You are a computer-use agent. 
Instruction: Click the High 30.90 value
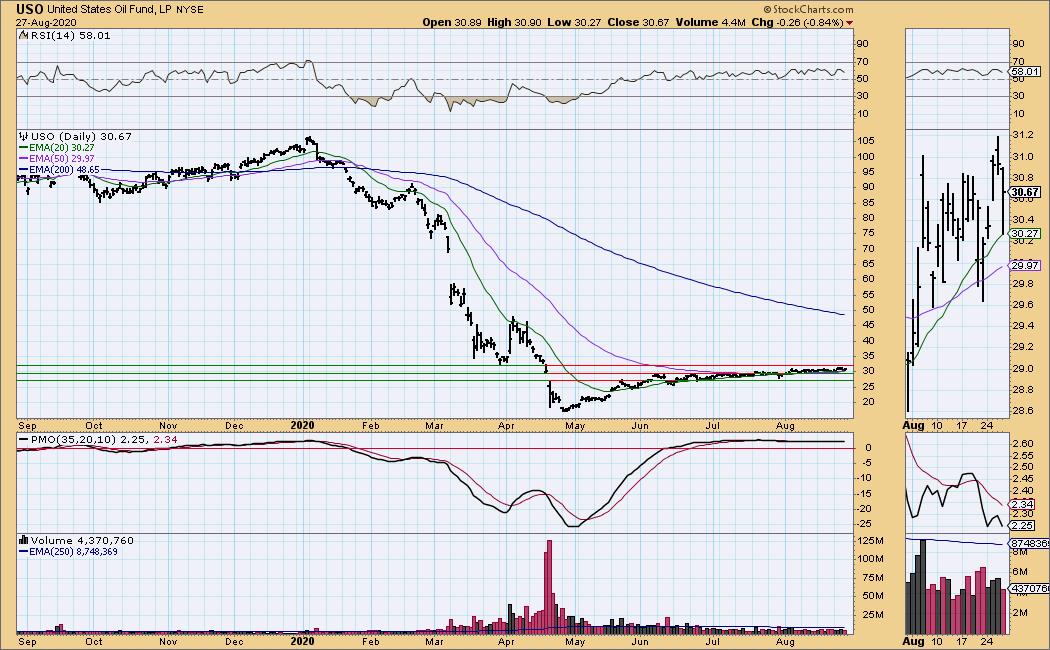(x=514, y=22)
